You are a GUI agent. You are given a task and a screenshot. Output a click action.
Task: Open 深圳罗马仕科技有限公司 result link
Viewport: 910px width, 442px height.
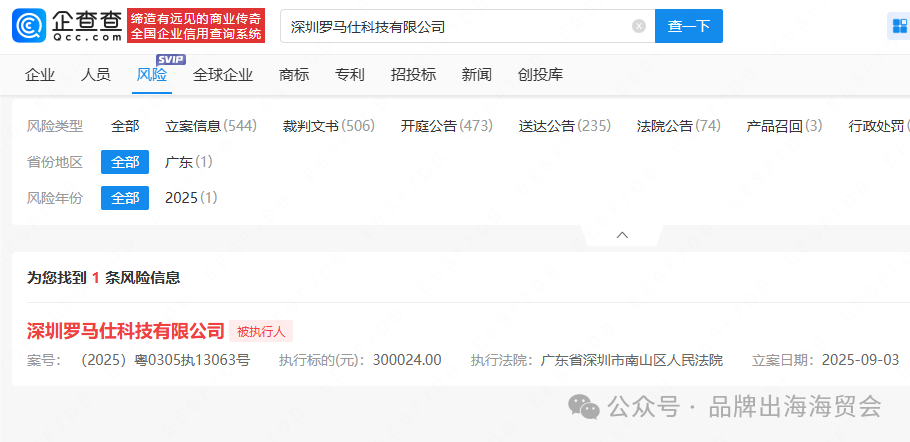coord(125,331)
